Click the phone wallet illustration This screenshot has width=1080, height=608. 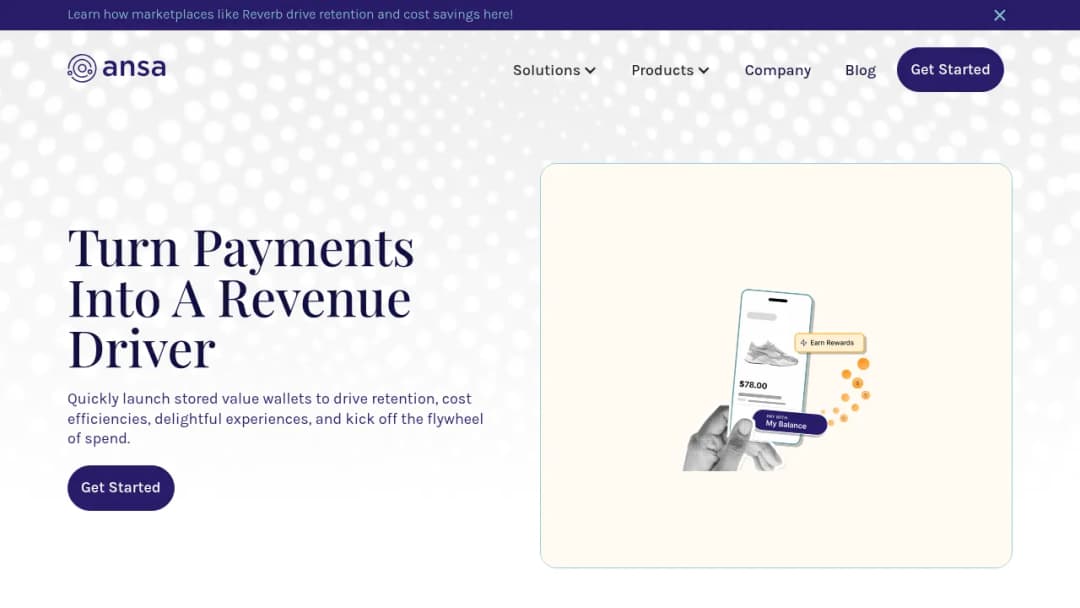click(x=776, y=380)
